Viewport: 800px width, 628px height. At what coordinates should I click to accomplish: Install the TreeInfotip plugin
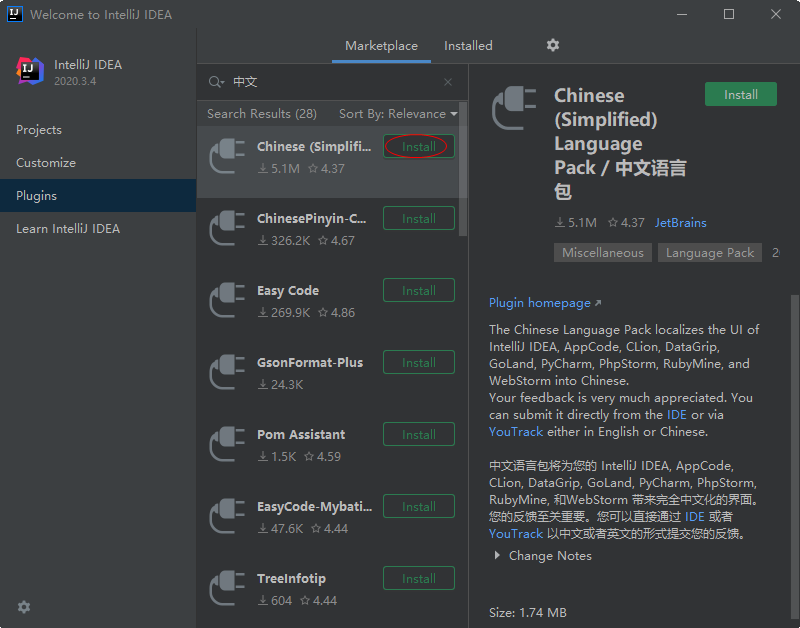418,578
